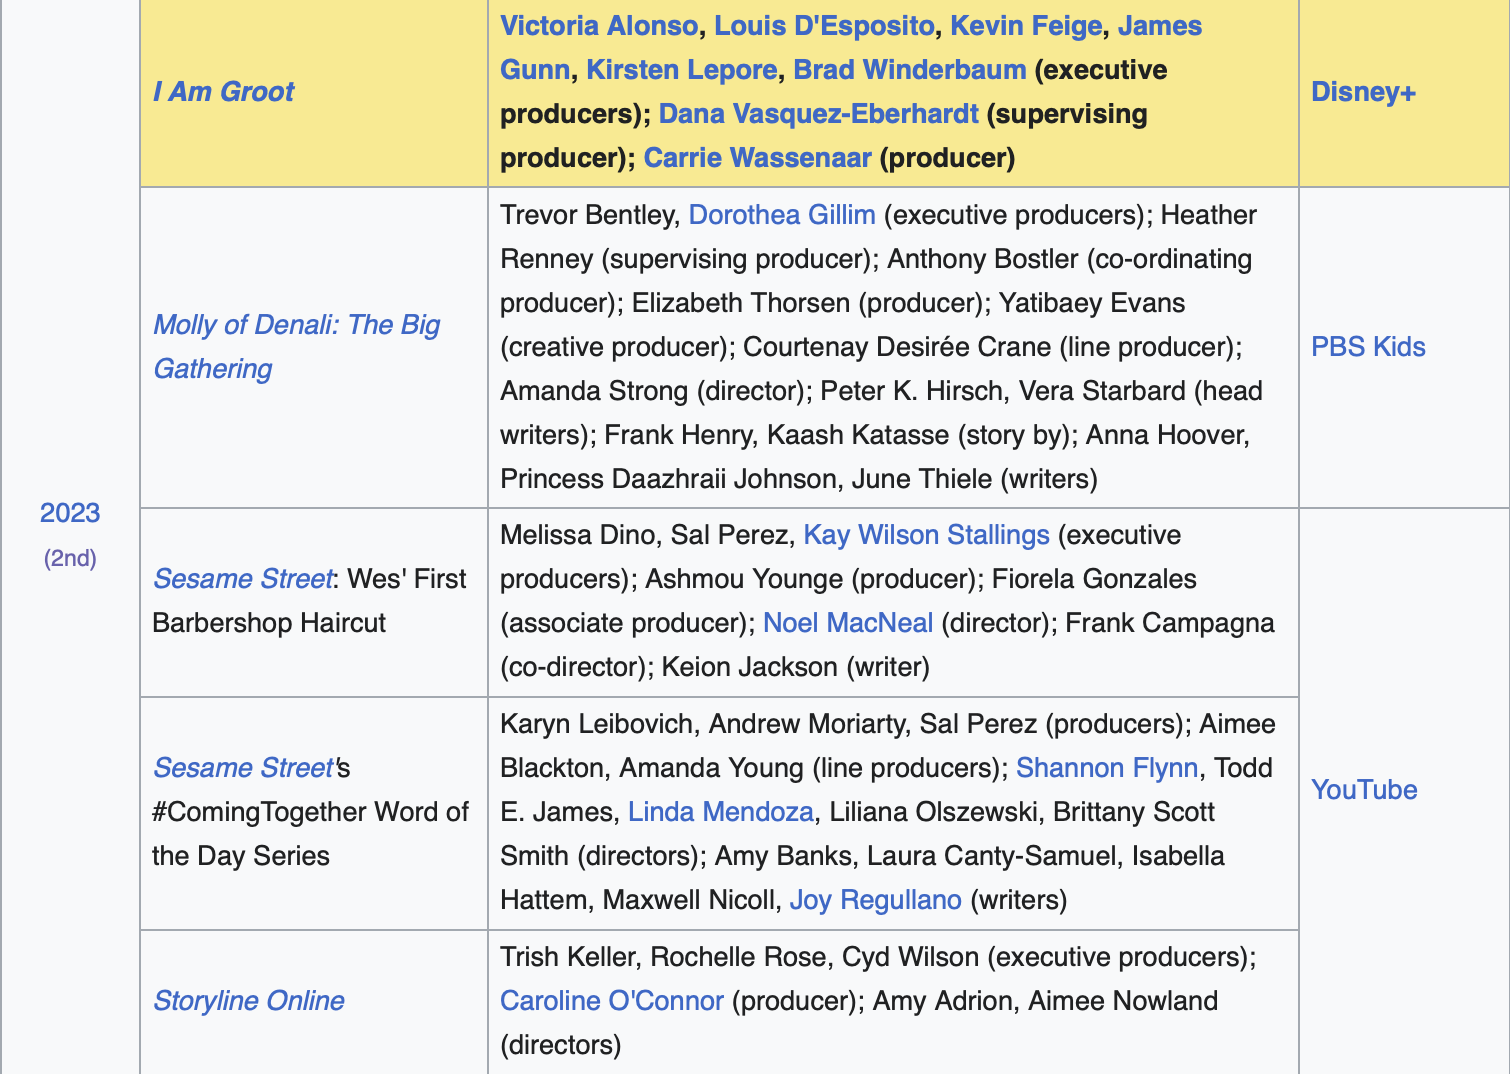Open Noel MacNeal's page
The height and width of the screenshot is (1074, 1510).
click(848, 623)
